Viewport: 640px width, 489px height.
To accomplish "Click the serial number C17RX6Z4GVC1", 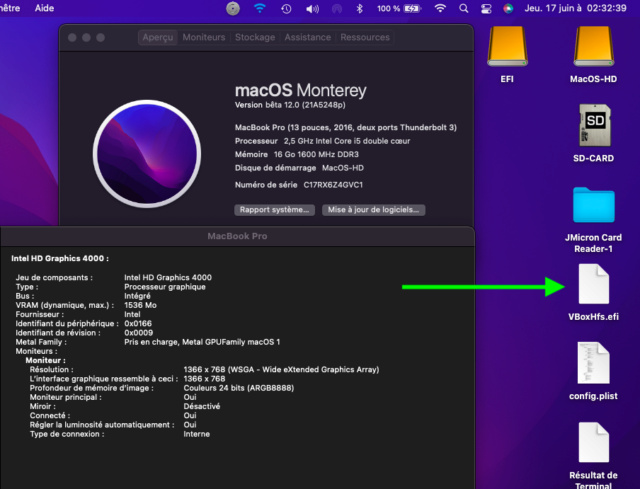I will (333, 185).
